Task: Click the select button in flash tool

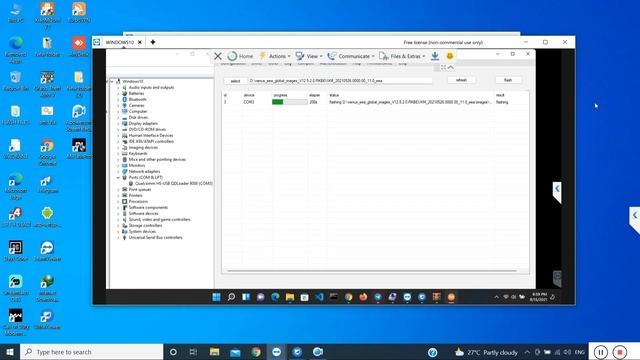Action: [235, 81]
